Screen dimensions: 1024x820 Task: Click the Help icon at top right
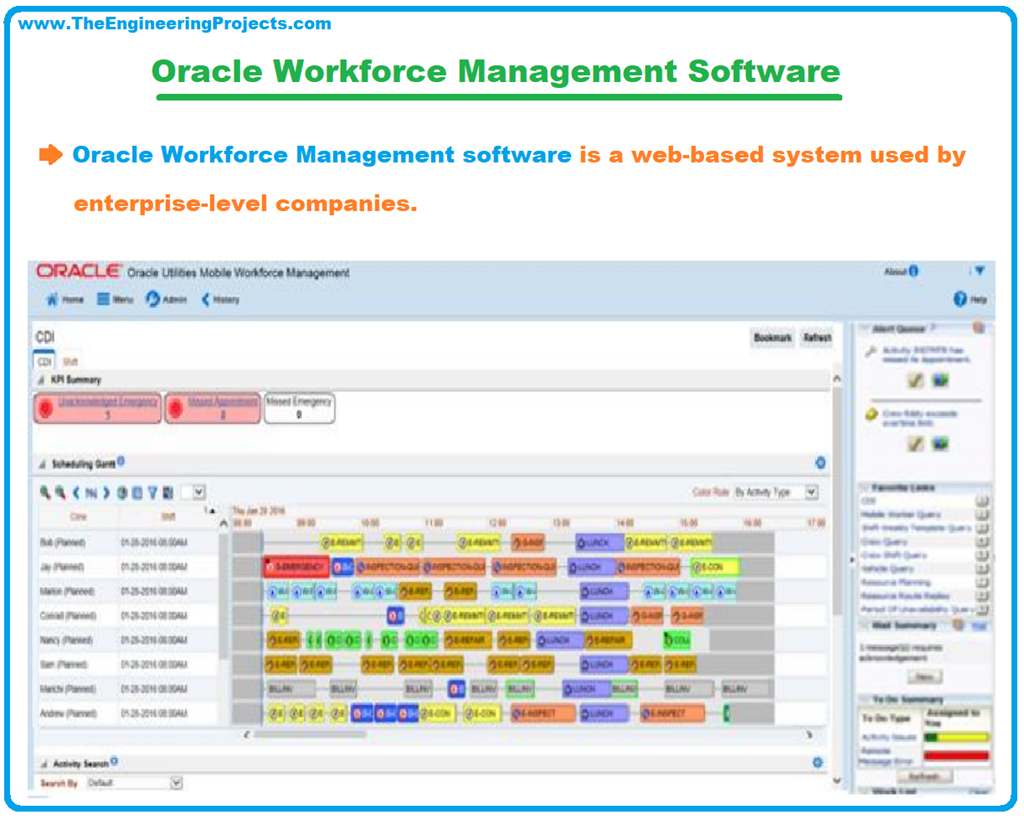958,297
